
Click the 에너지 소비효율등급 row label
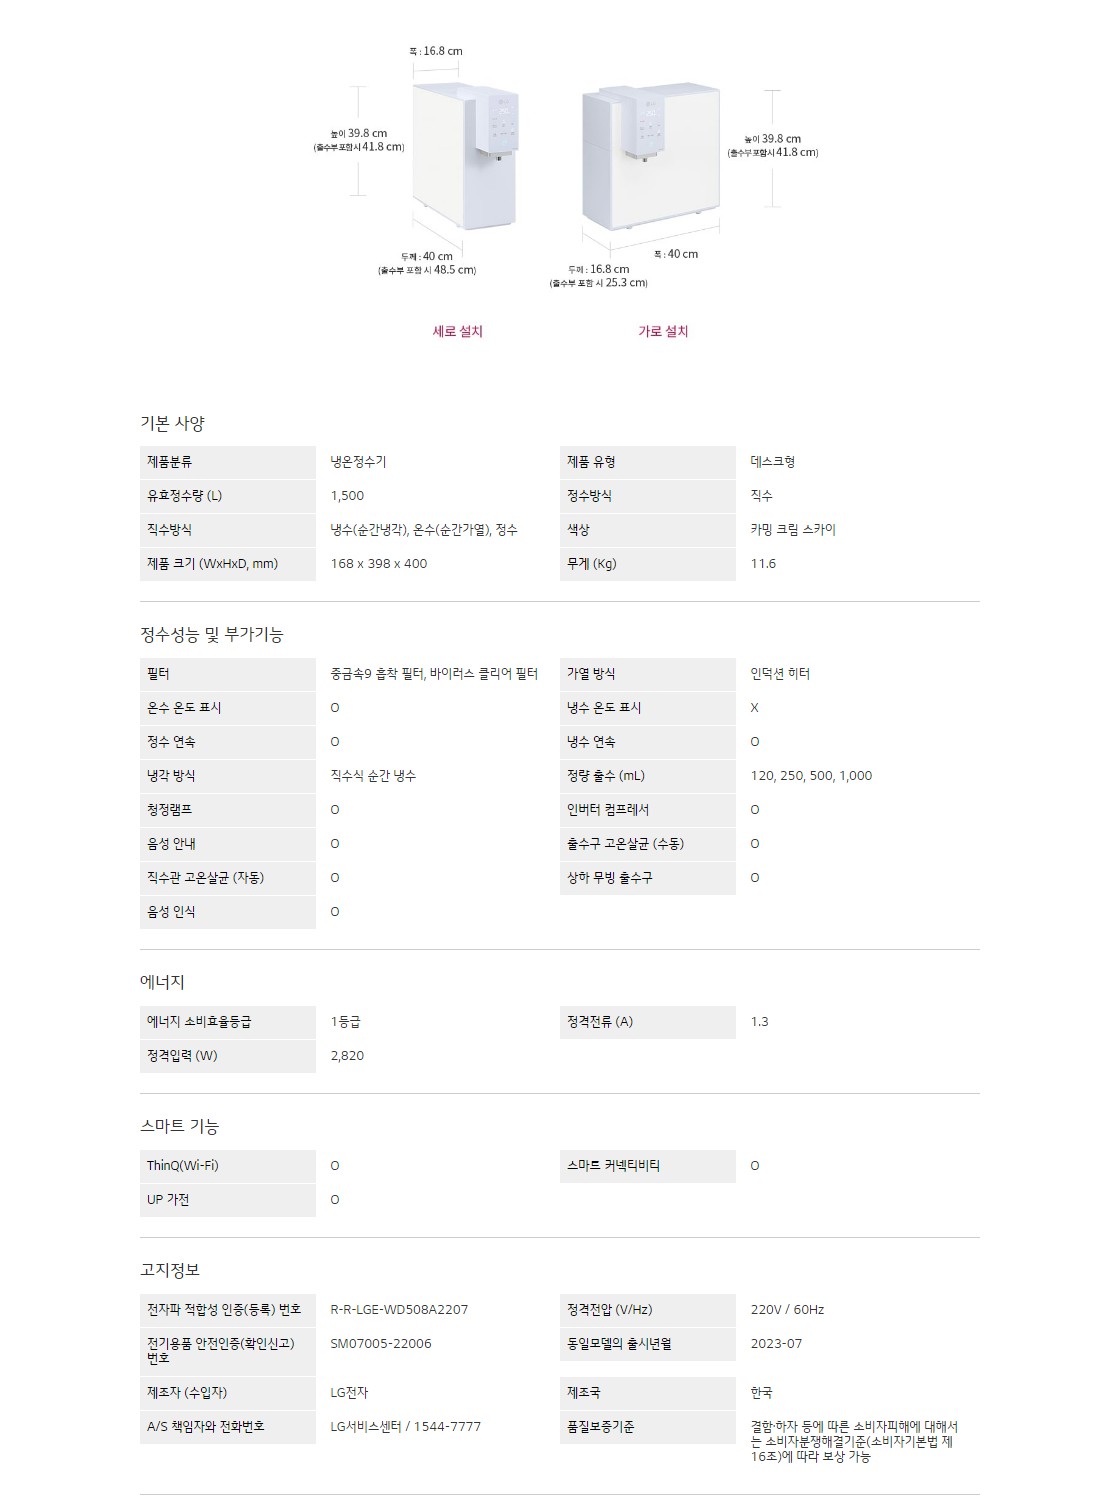pyautogui.click(x=199, y=1022)
